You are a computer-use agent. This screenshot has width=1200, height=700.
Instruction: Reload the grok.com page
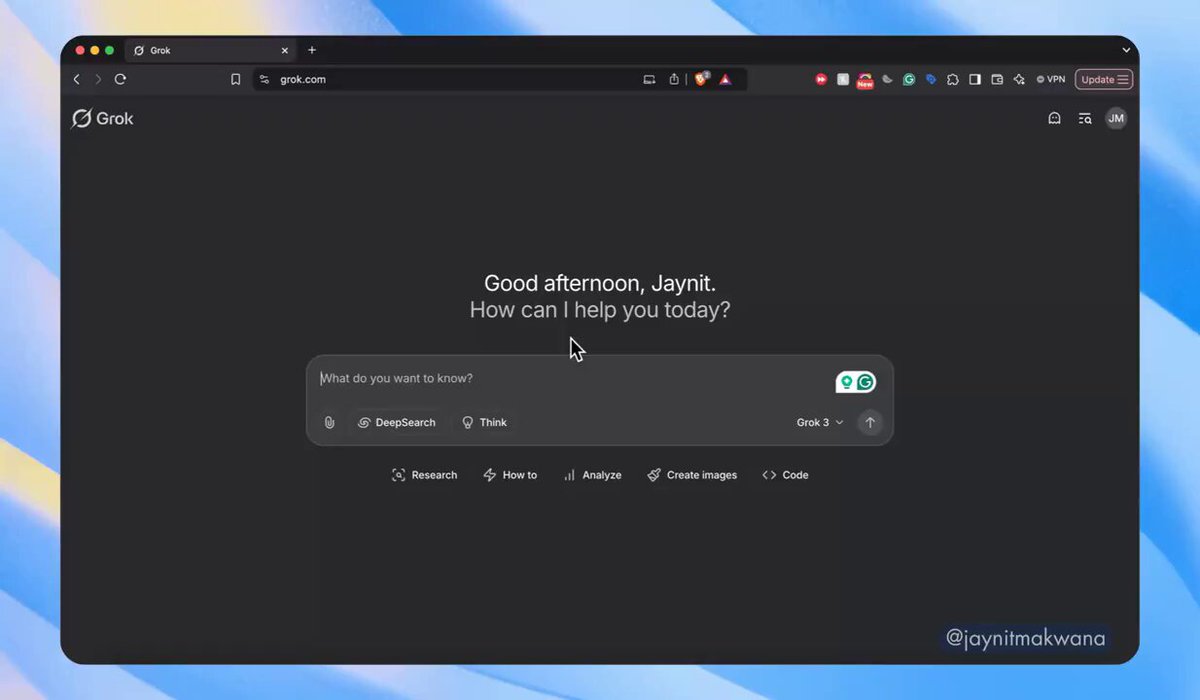coord(120,79)
